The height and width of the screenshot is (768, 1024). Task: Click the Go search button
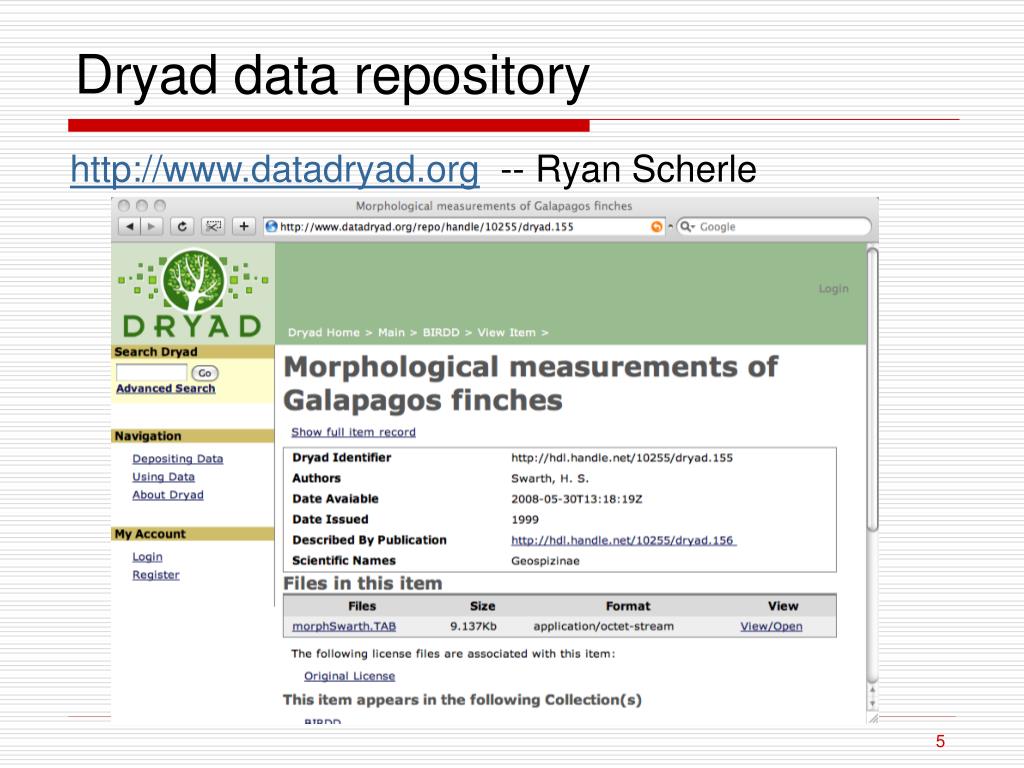coord(204,373)
